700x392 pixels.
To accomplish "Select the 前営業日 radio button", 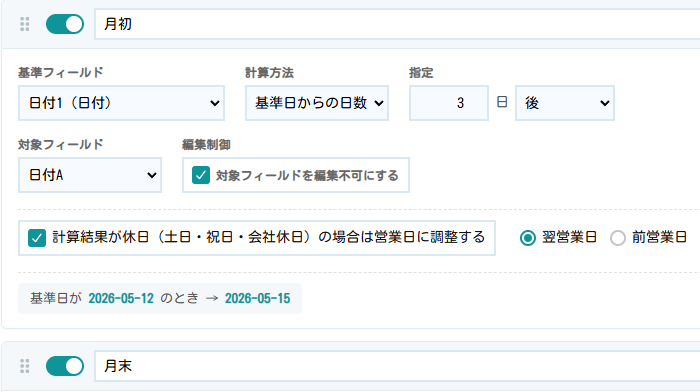I will pyautogui.click(x=618, y=238).
